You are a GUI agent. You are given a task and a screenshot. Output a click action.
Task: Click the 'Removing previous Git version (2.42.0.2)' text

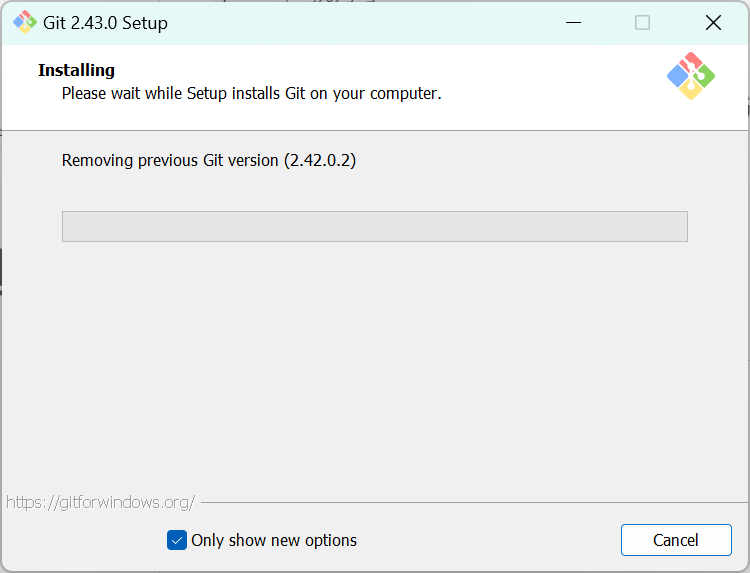209,160
